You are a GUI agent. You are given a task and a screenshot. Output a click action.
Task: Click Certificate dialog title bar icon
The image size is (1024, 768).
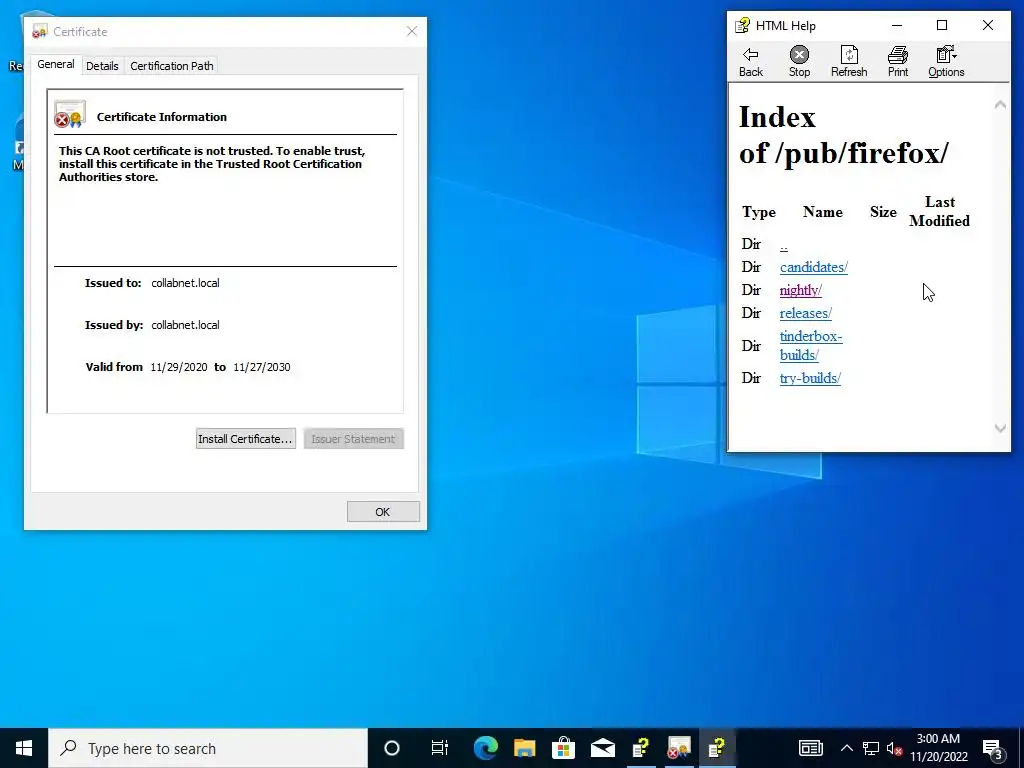point(40,31)
